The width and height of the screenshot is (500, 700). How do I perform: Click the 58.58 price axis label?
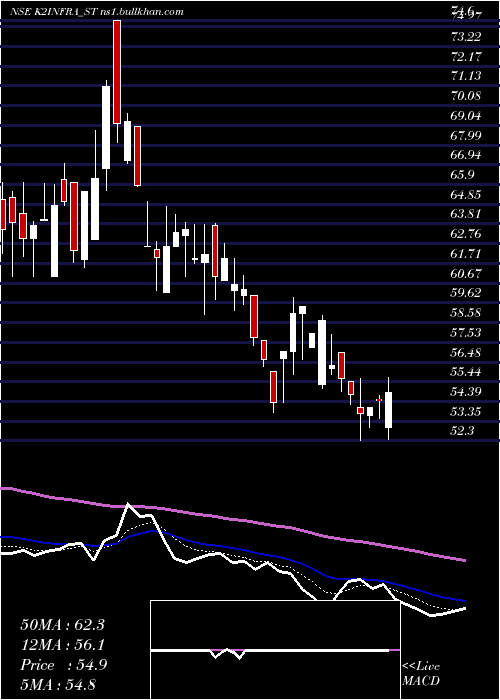(x=467, y=313)
